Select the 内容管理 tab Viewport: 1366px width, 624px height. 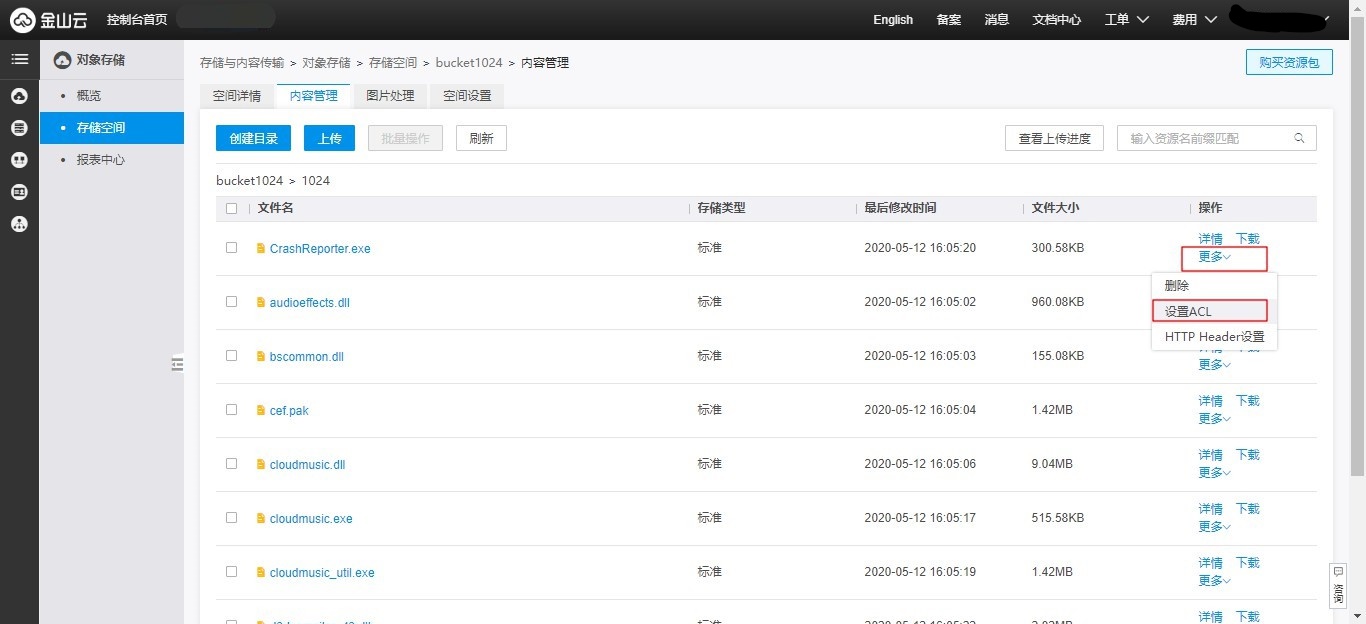pos(313,96)
